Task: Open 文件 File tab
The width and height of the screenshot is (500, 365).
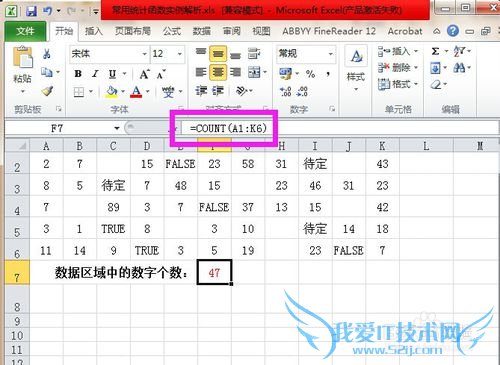Action: tap(25, 31)
